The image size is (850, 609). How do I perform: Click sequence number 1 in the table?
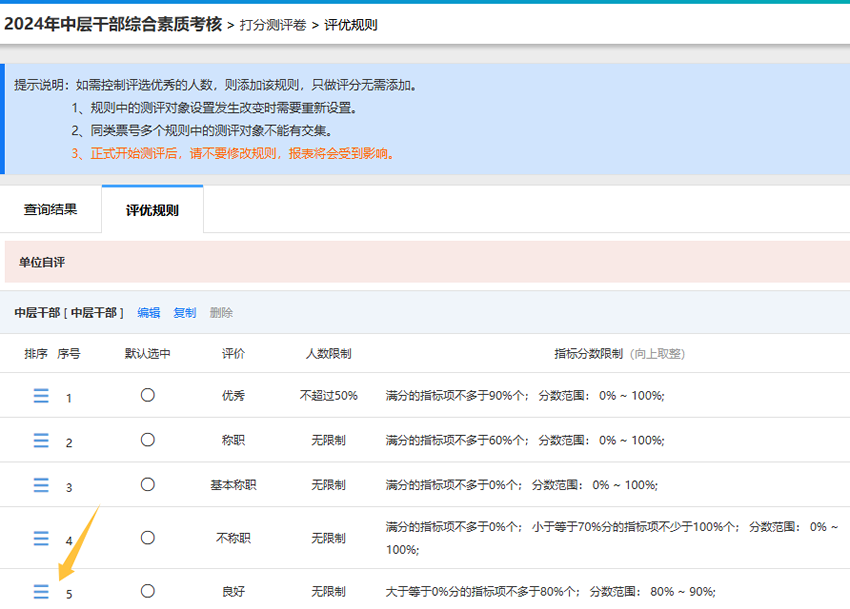pos(69,398)
